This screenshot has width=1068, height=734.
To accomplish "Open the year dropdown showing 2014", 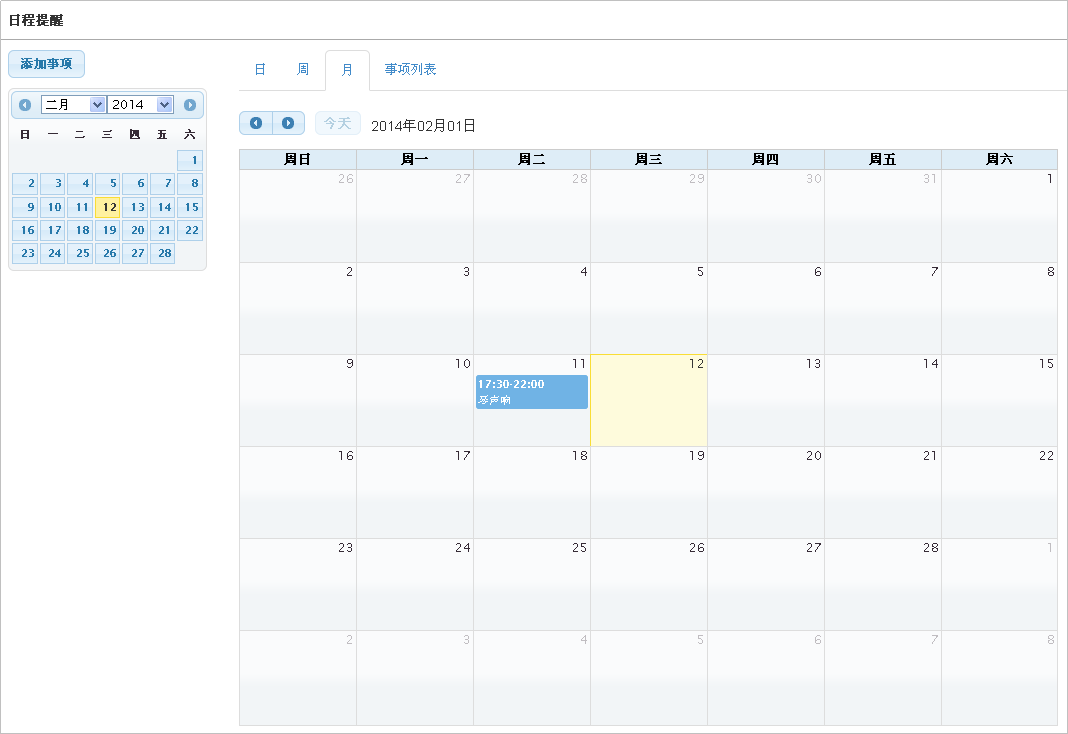I will click(140, 105).
